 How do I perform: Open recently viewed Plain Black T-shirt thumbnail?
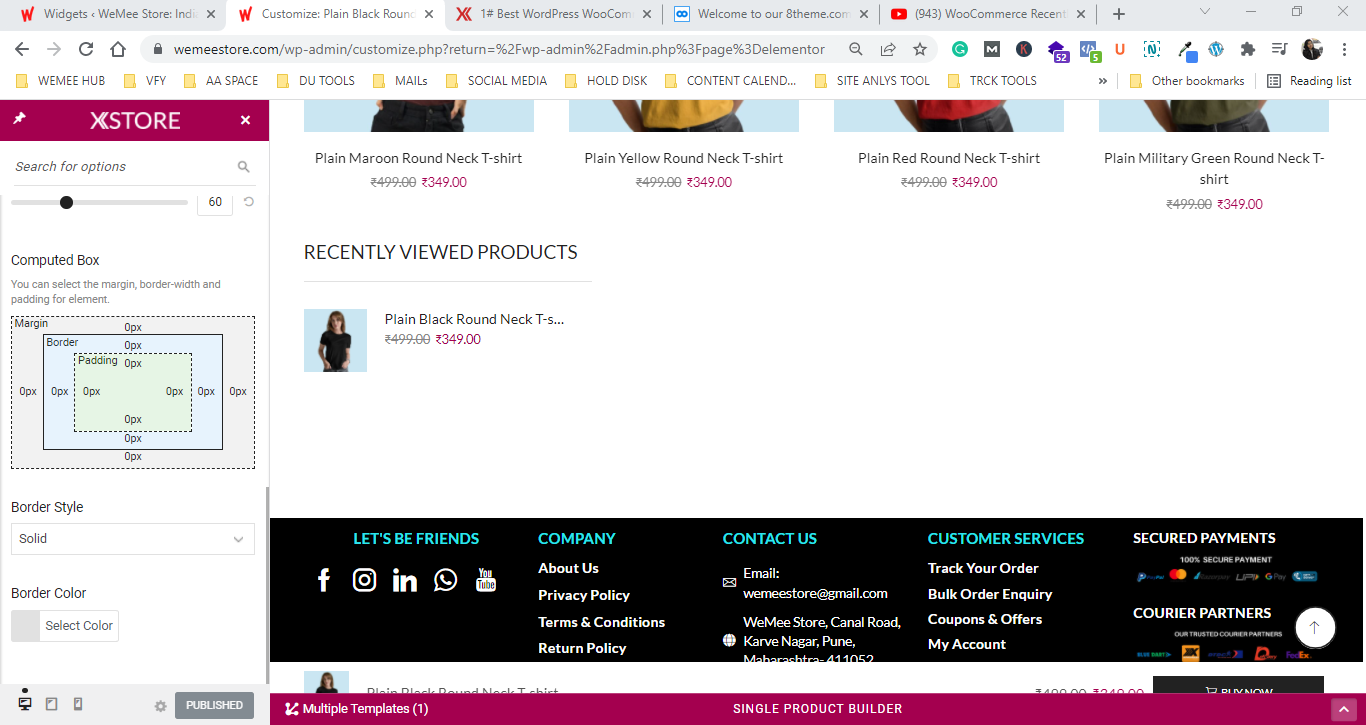coord(335,341)
